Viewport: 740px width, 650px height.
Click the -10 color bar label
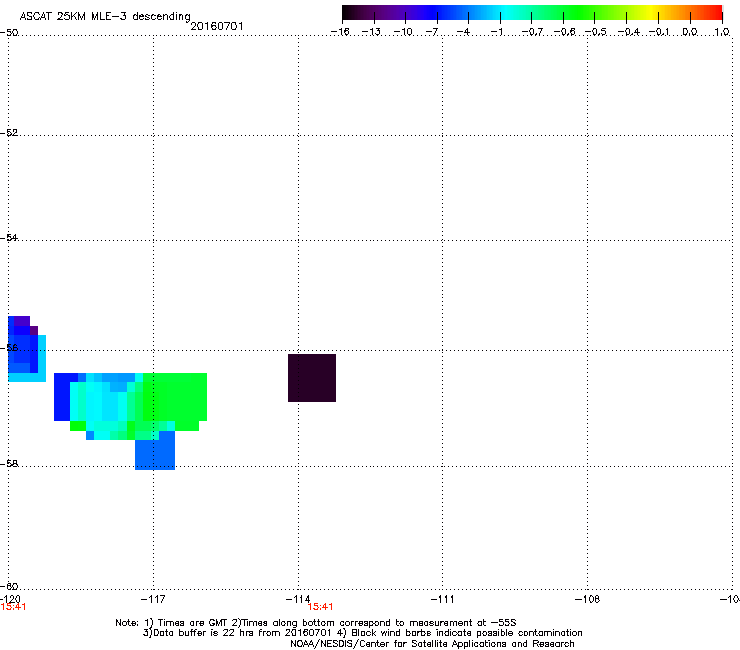point(403,32)
